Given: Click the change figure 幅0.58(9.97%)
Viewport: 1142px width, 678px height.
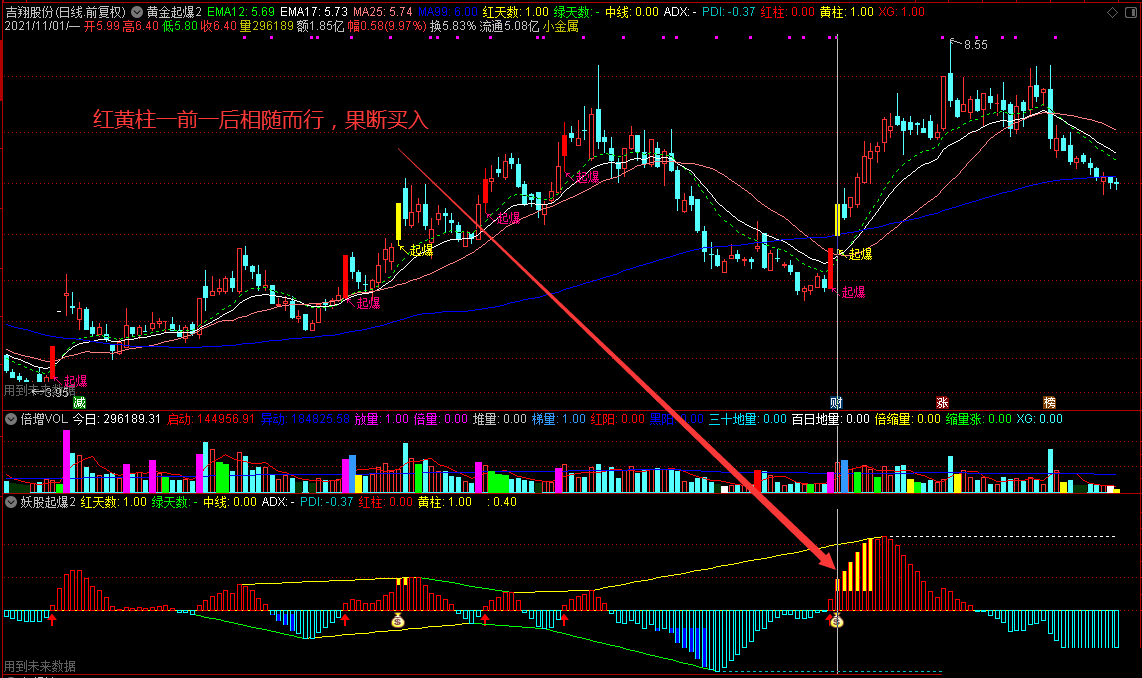Looking at the screenshot, I should [387, 26].
